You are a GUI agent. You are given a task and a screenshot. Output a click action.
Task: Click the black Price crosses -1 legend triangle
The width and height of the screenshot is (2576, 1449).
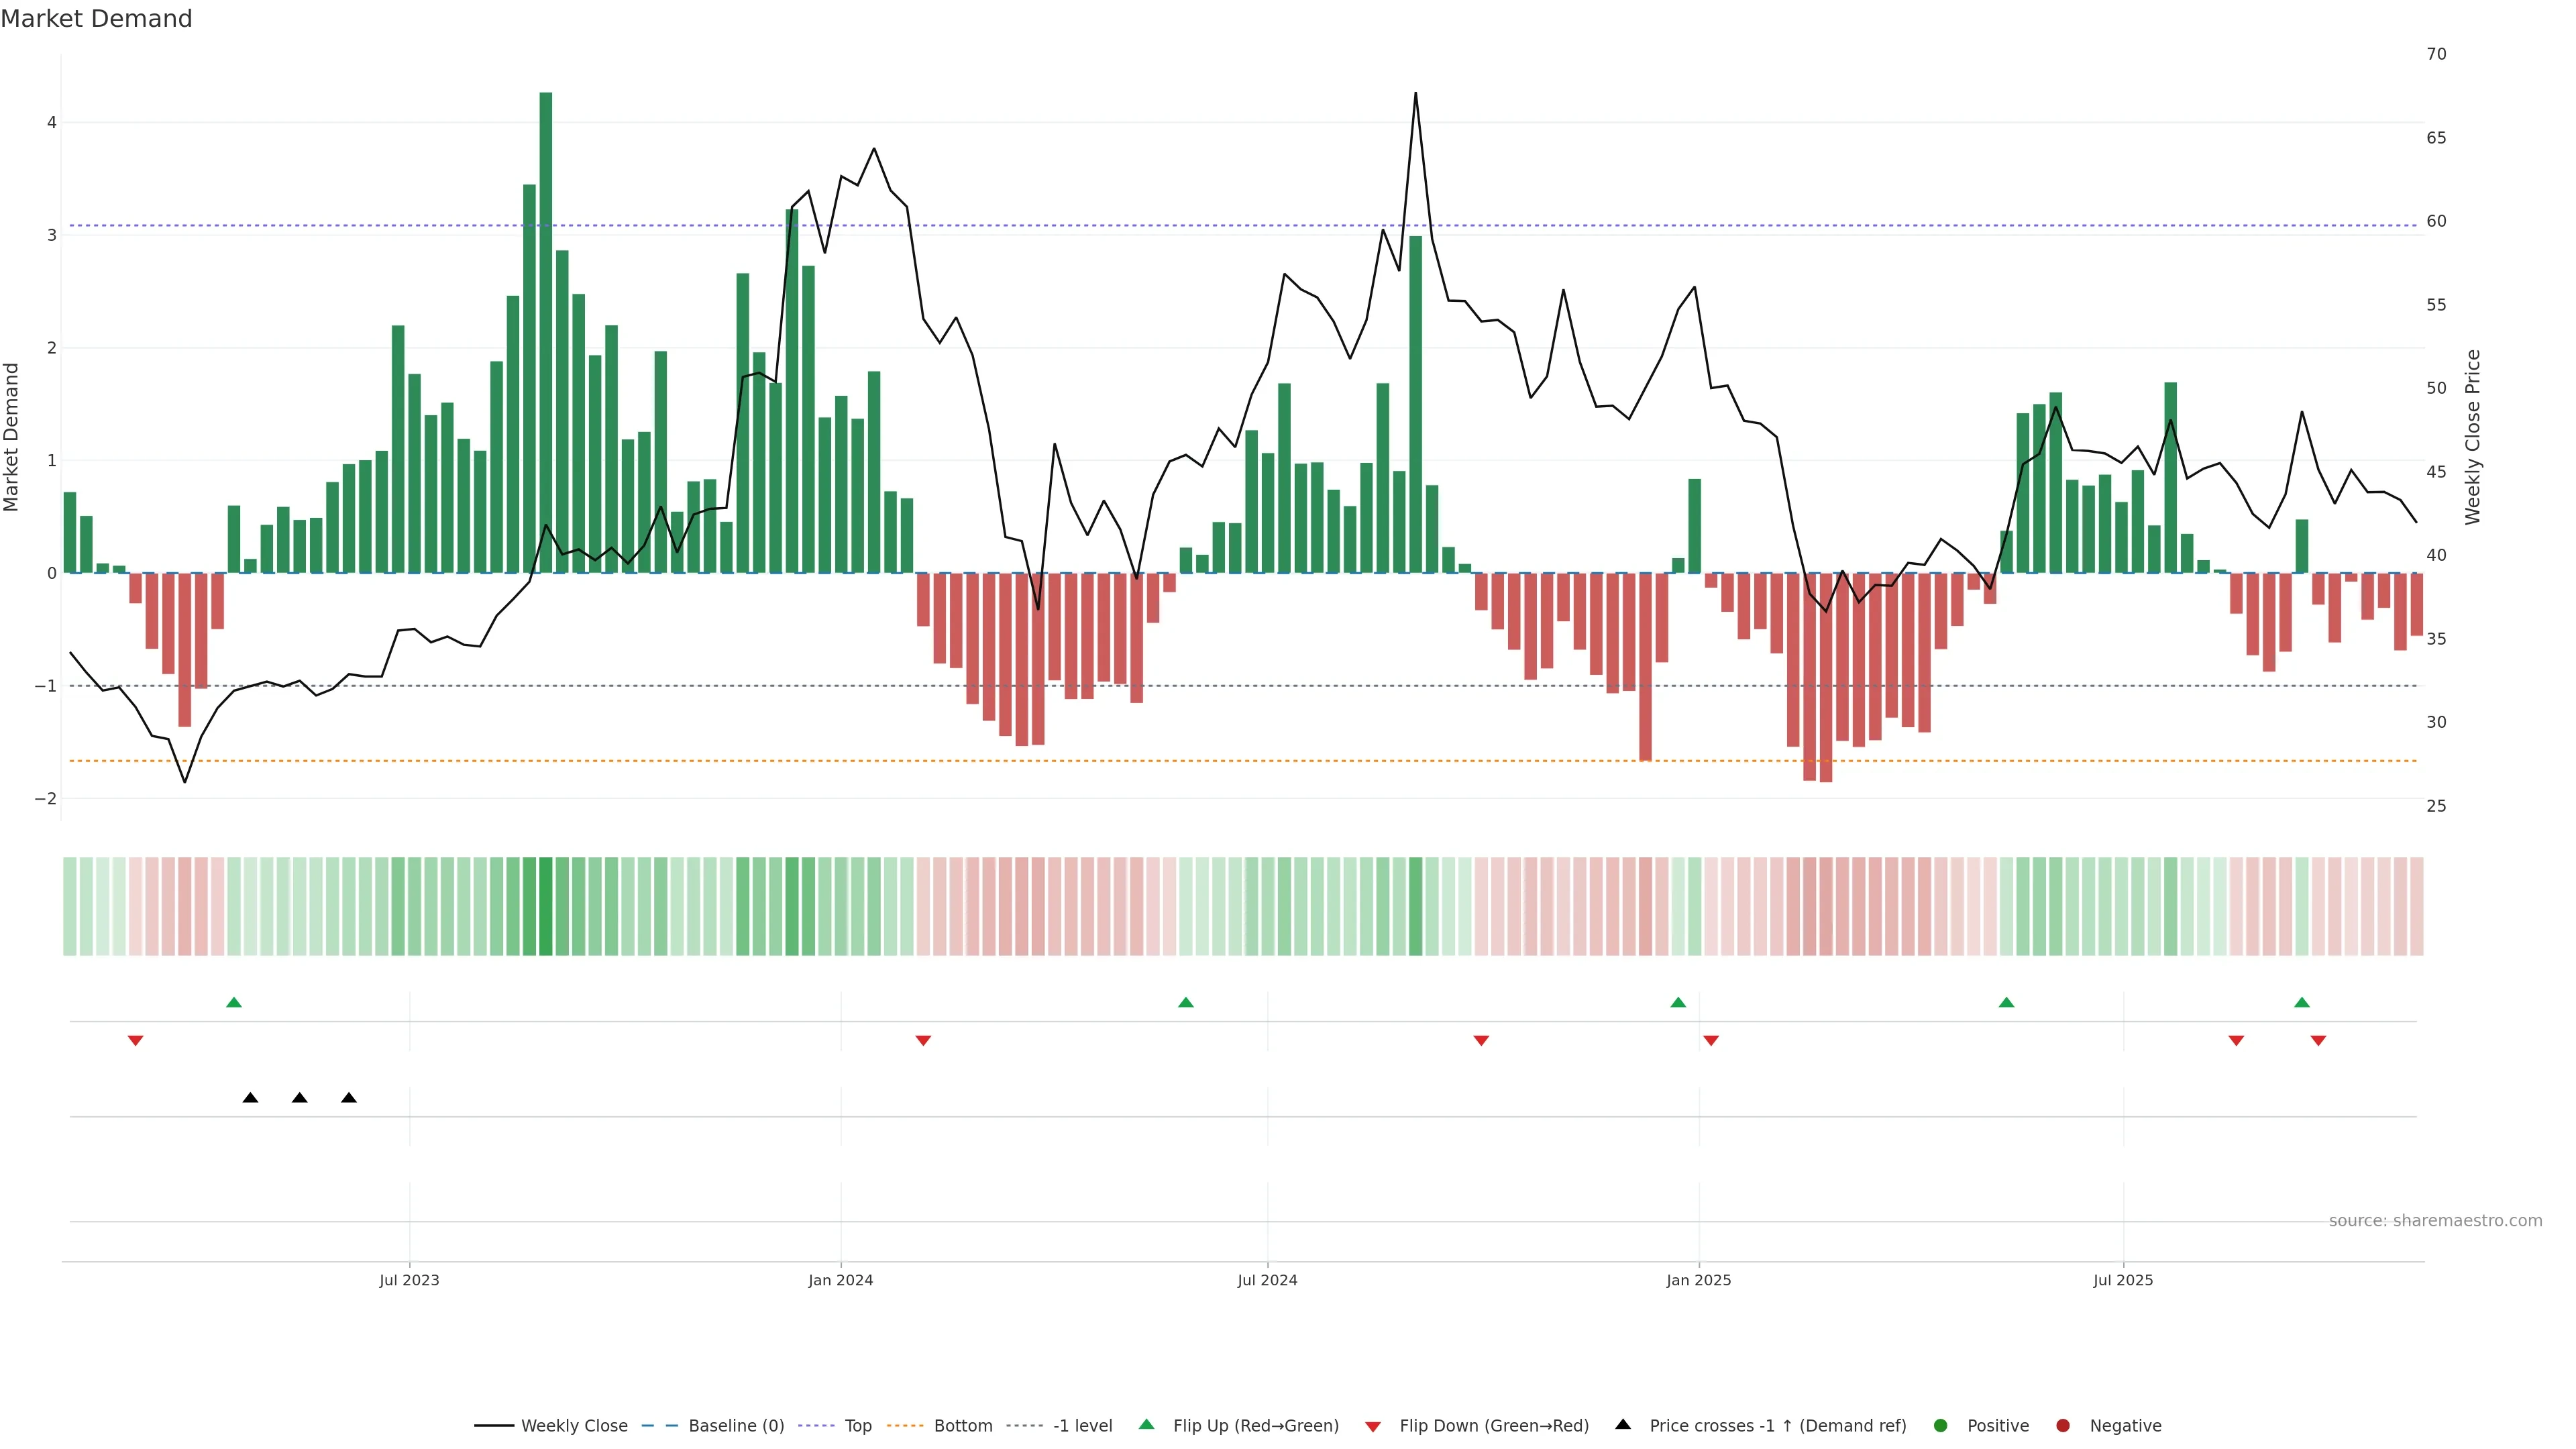1623,1425
